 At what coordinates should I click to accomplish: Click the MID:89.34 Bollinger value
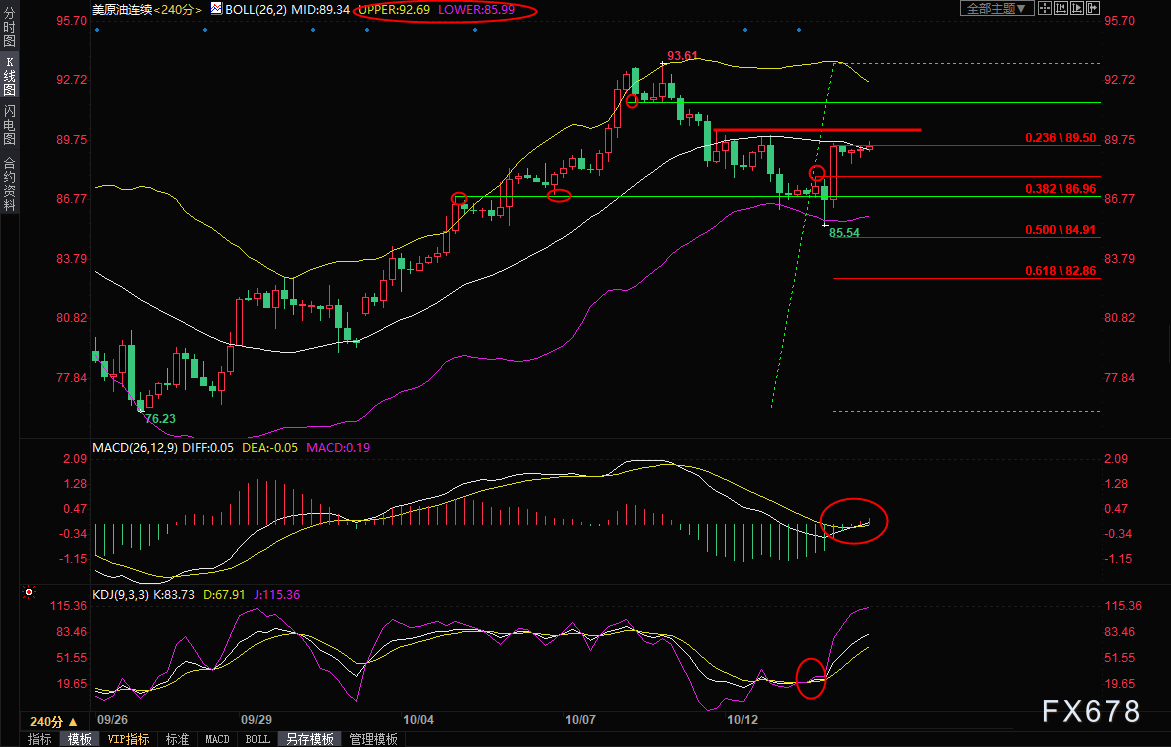320,10
